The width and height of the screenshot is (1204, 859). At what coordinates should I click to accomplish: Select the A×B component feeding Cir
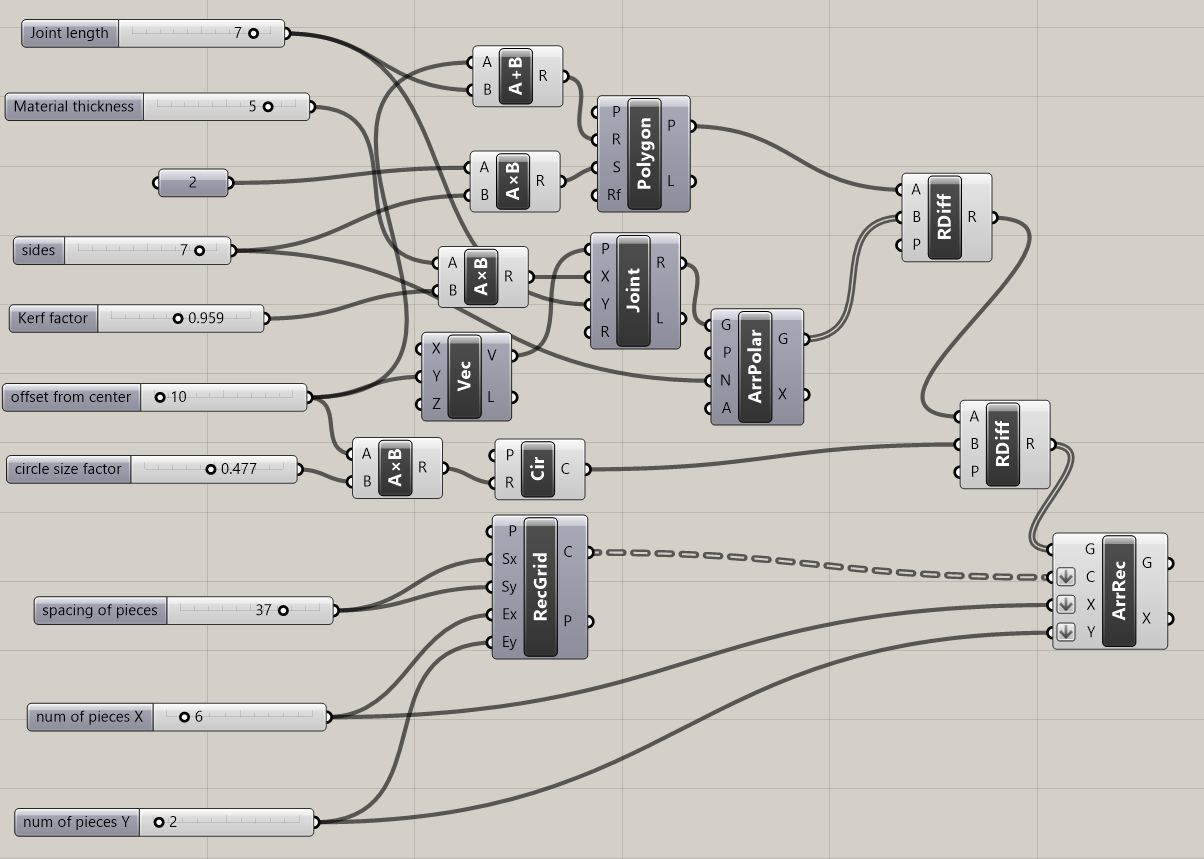click(x=396, y=468)
